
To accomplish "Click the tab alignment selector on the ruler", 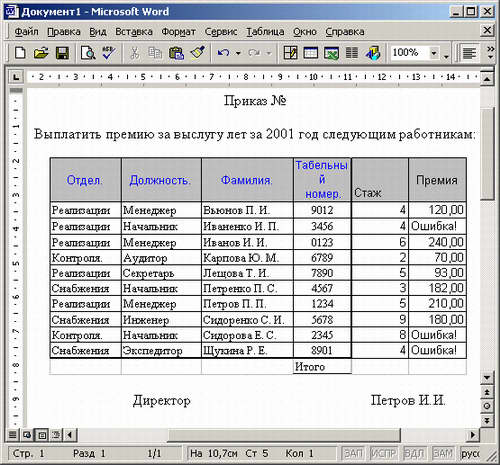I will point(16,77).
